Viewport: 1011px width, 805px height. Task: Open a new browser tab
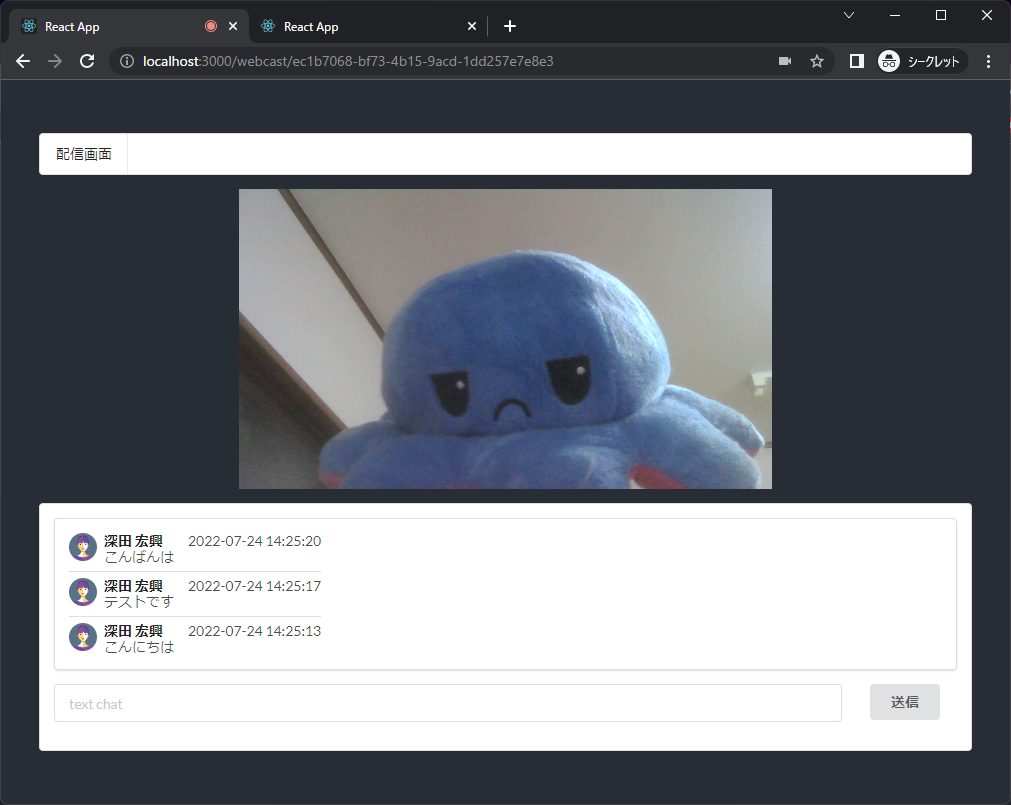click(510, 26)
